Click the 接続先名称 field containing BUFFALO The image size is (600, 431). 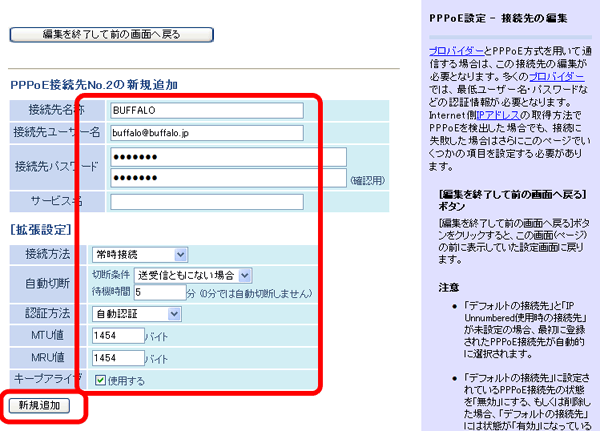(206, 109)
